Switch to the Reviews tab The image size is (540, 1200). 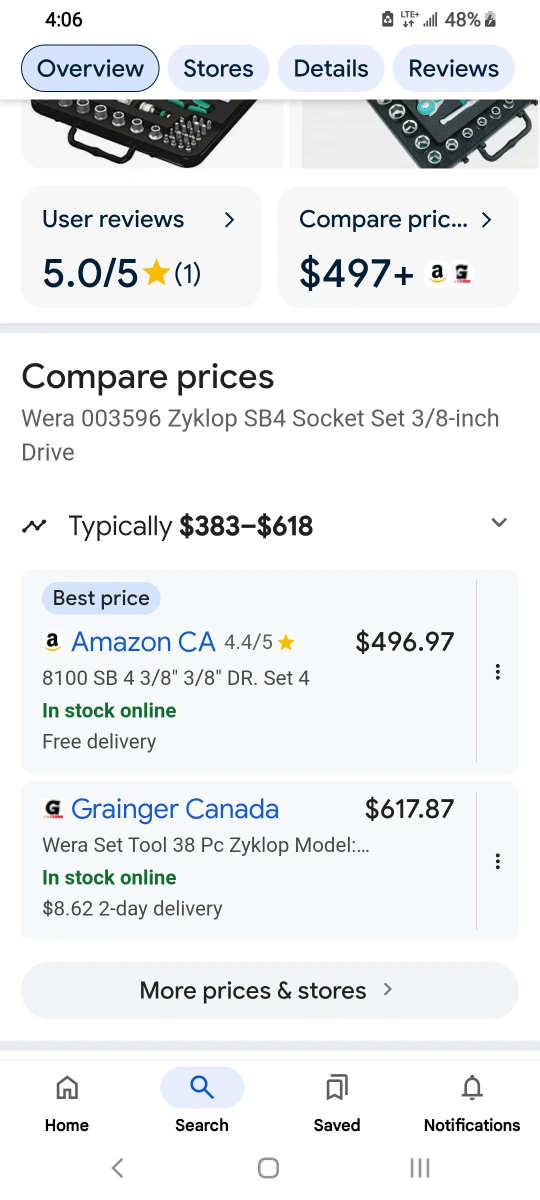(453, 69)
